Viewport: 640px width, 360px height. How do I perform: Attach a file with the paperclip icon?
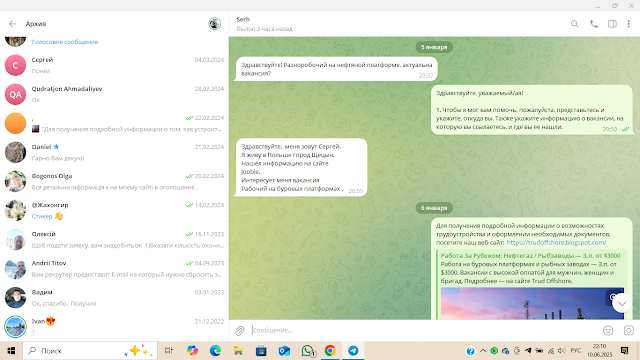click(x=240, y=331)
